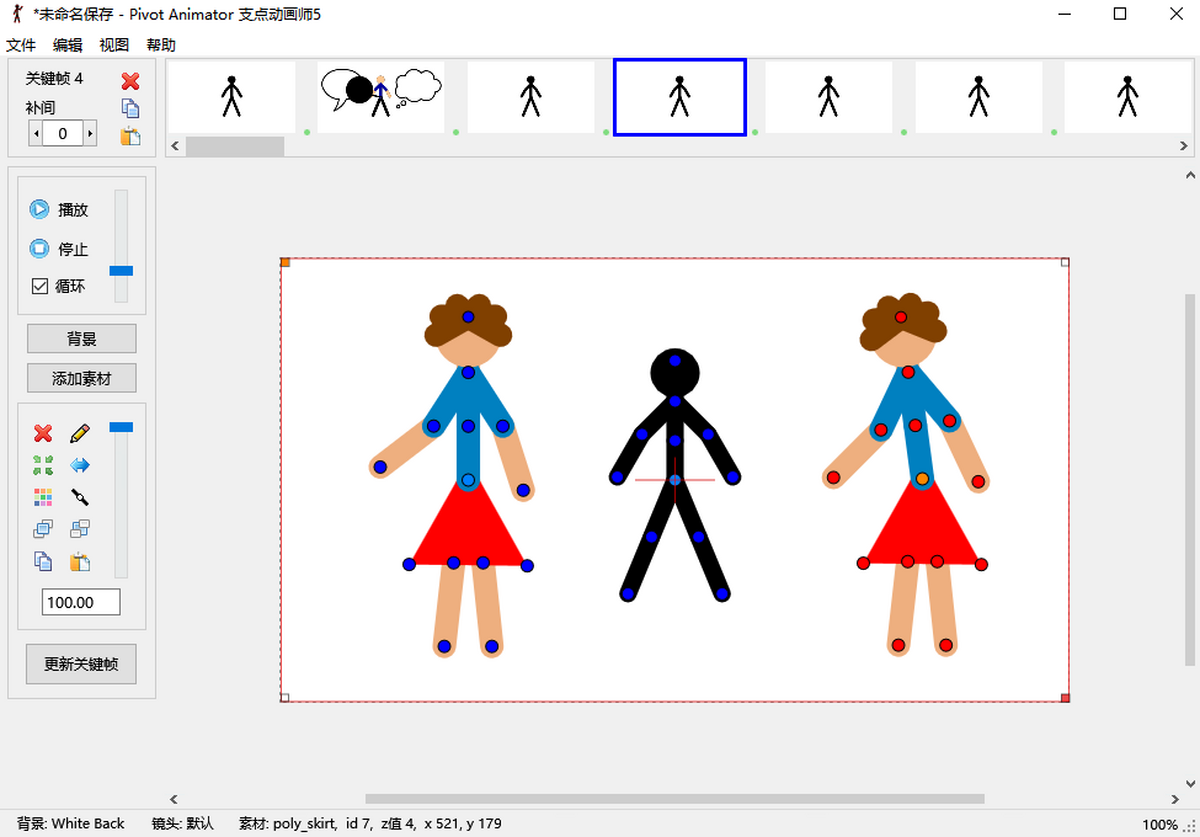Delete keyframe 4 with the red X
The height and width of the screenshot is (837, 1200).
pos(130,81)
